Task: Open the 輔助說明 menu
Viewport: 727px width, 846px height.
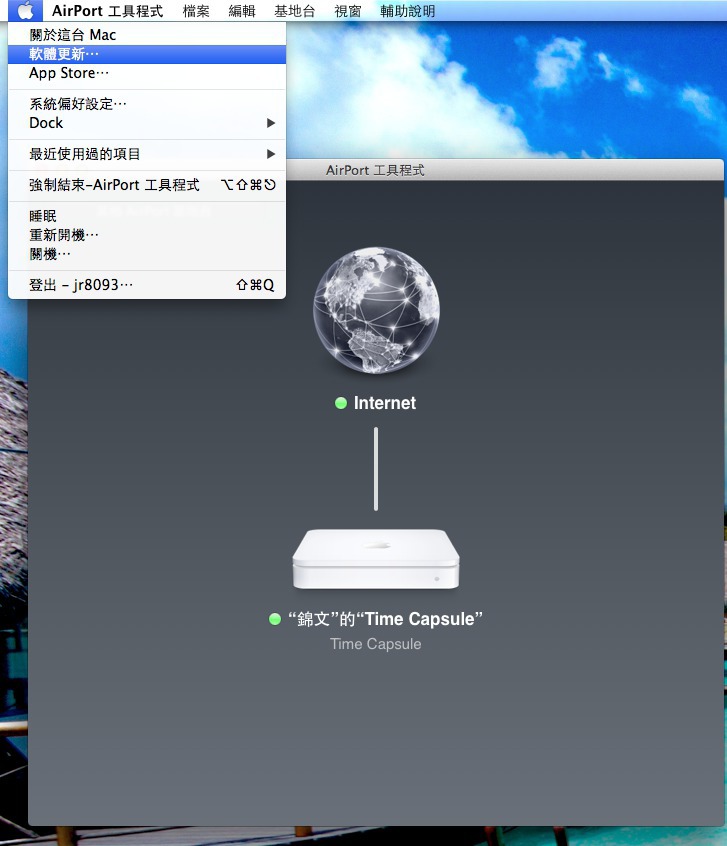Action: pos(407,11)
